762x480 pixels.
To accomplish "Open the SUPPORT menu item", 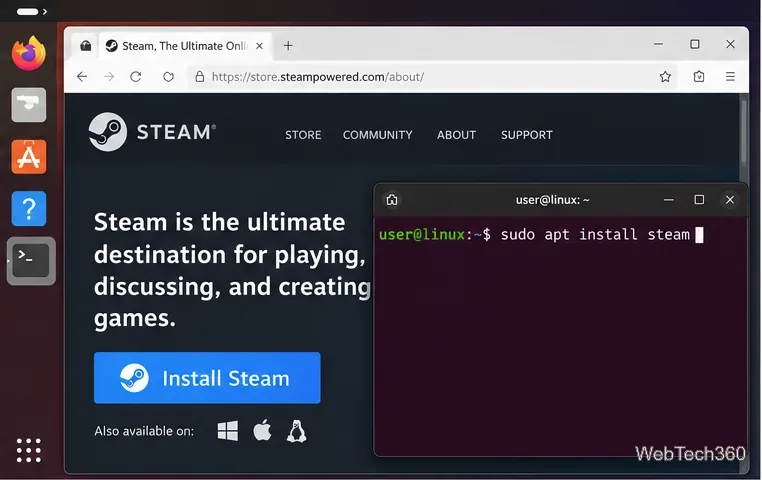I will click(x=527, y=135).
